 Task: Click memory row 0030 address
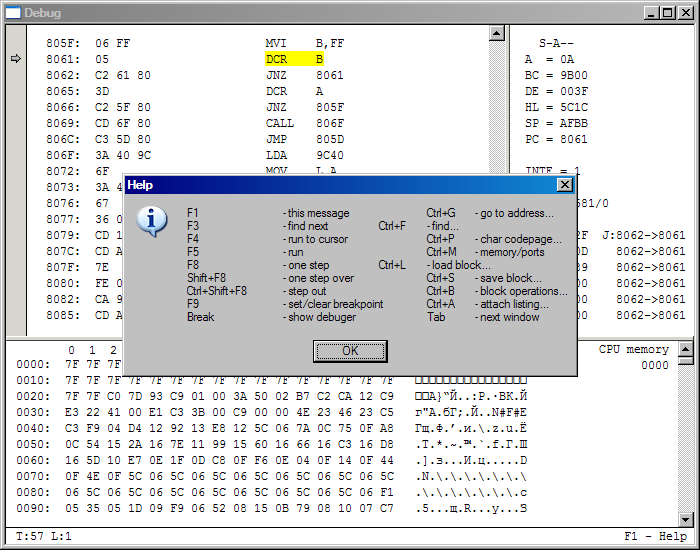(x=33, y=412)
